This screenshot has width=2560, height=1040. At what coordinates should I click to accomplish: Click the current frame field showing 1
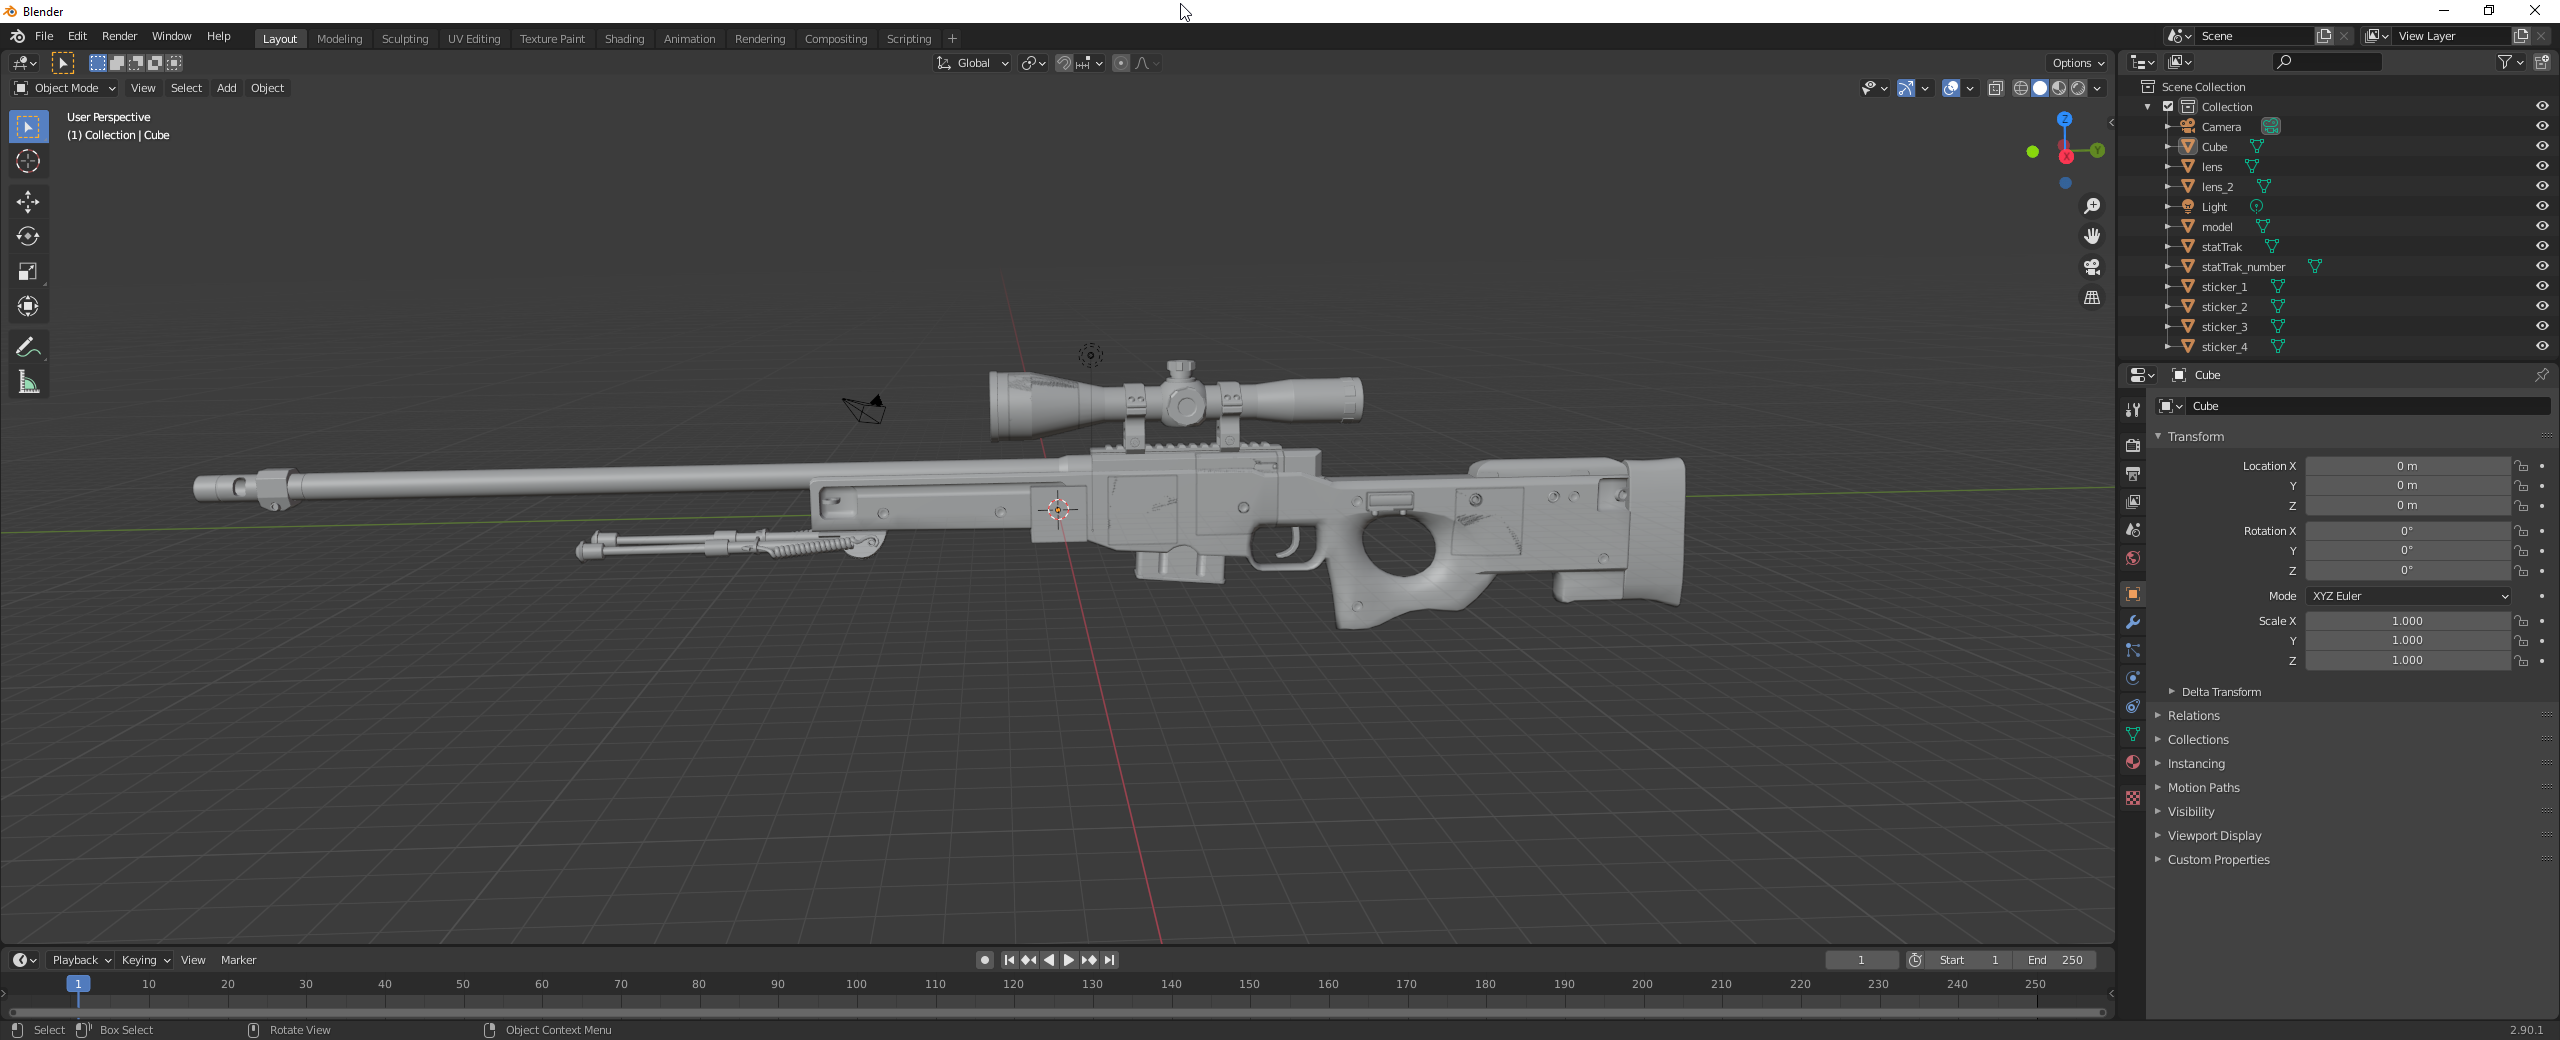pyautogui.click(x=1862, y=960)
